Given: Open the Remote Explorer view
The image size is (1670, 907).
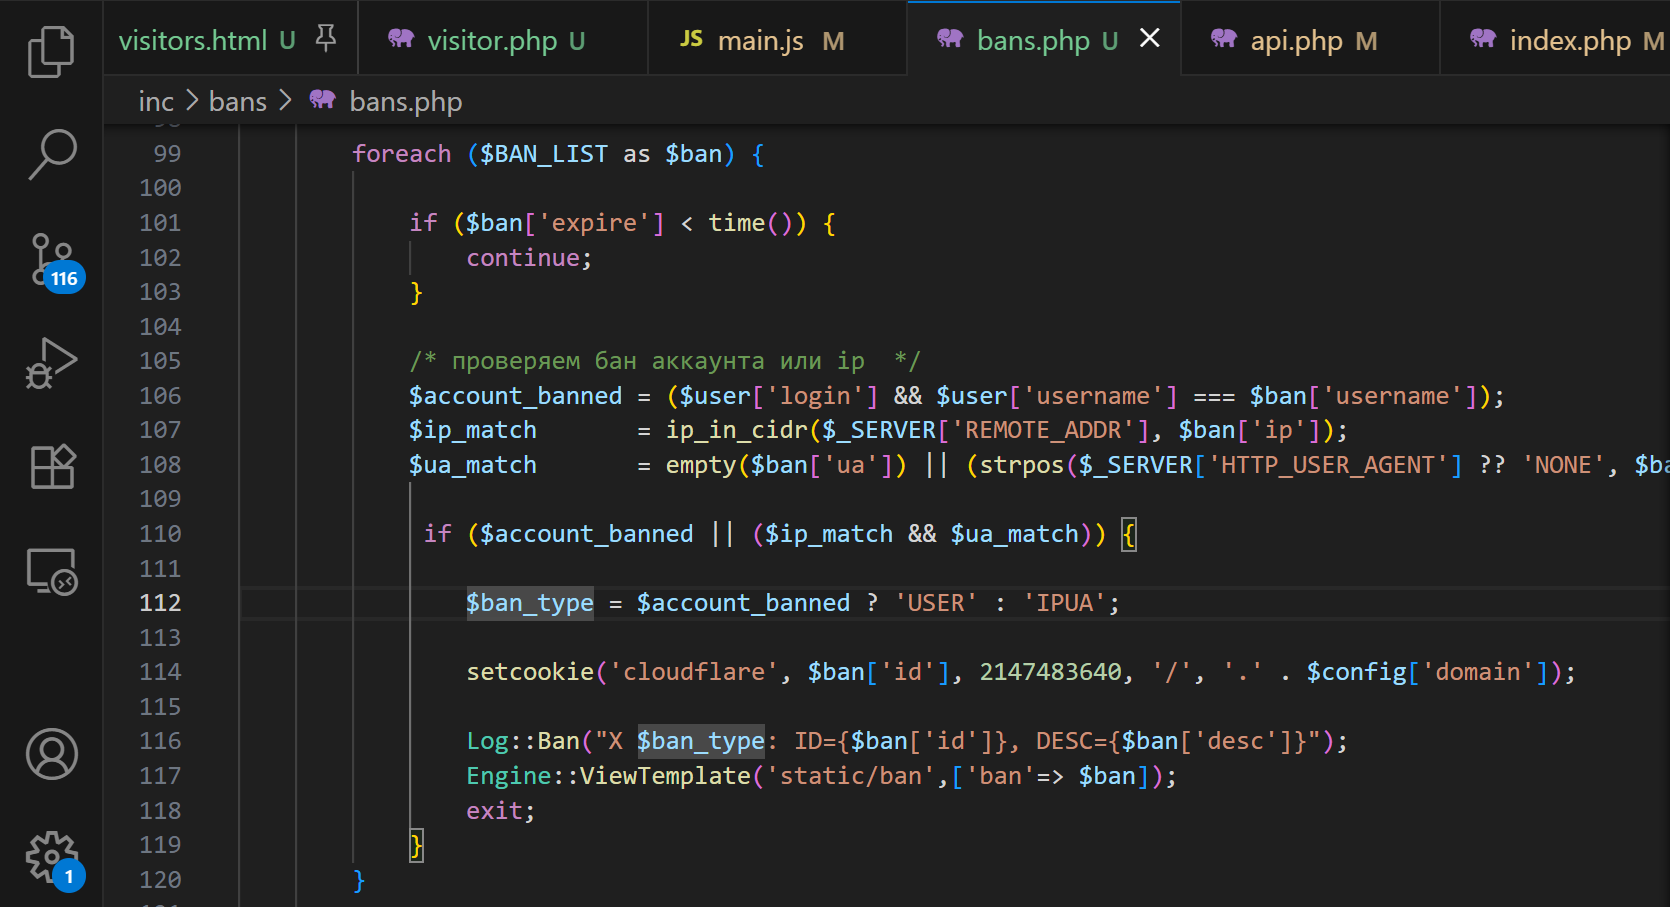Looking at the screenshot, I should [x=51, y=571].
